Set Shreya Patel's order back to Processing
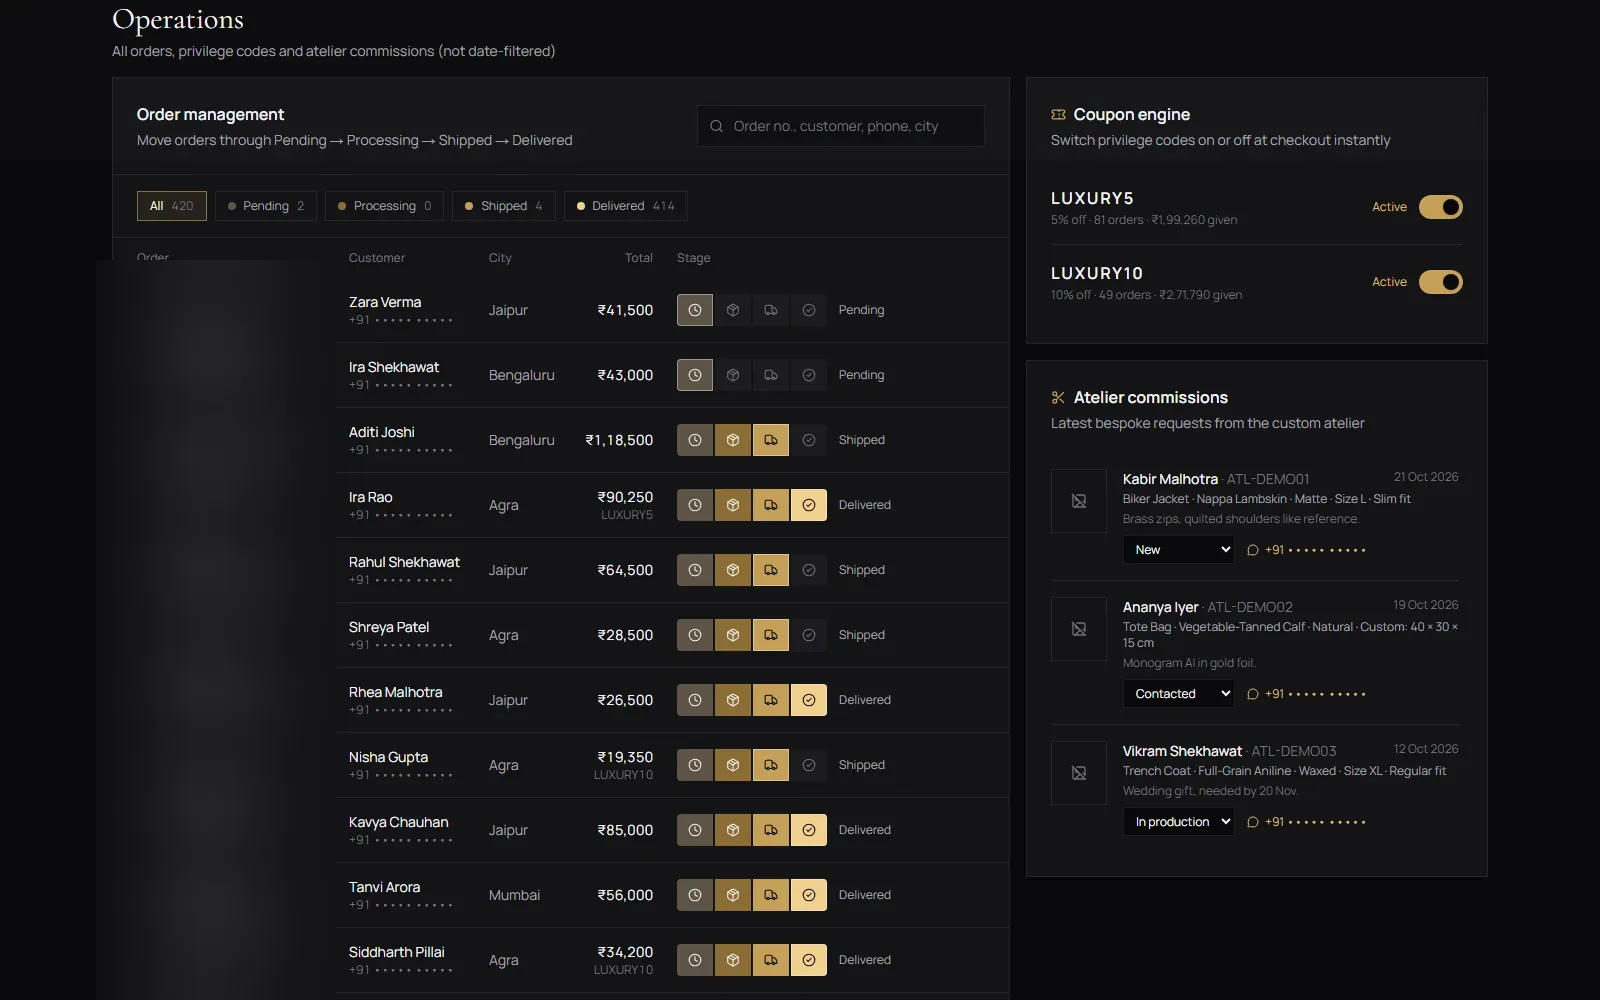Screen dimensions: 1600x1000 pyautogui.click(x=733, y=635)
